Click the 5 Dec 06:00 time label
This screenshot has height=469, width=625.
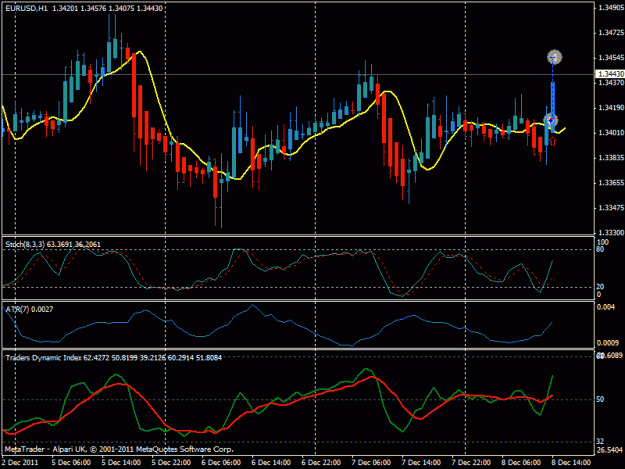click(x=71, y=463)
